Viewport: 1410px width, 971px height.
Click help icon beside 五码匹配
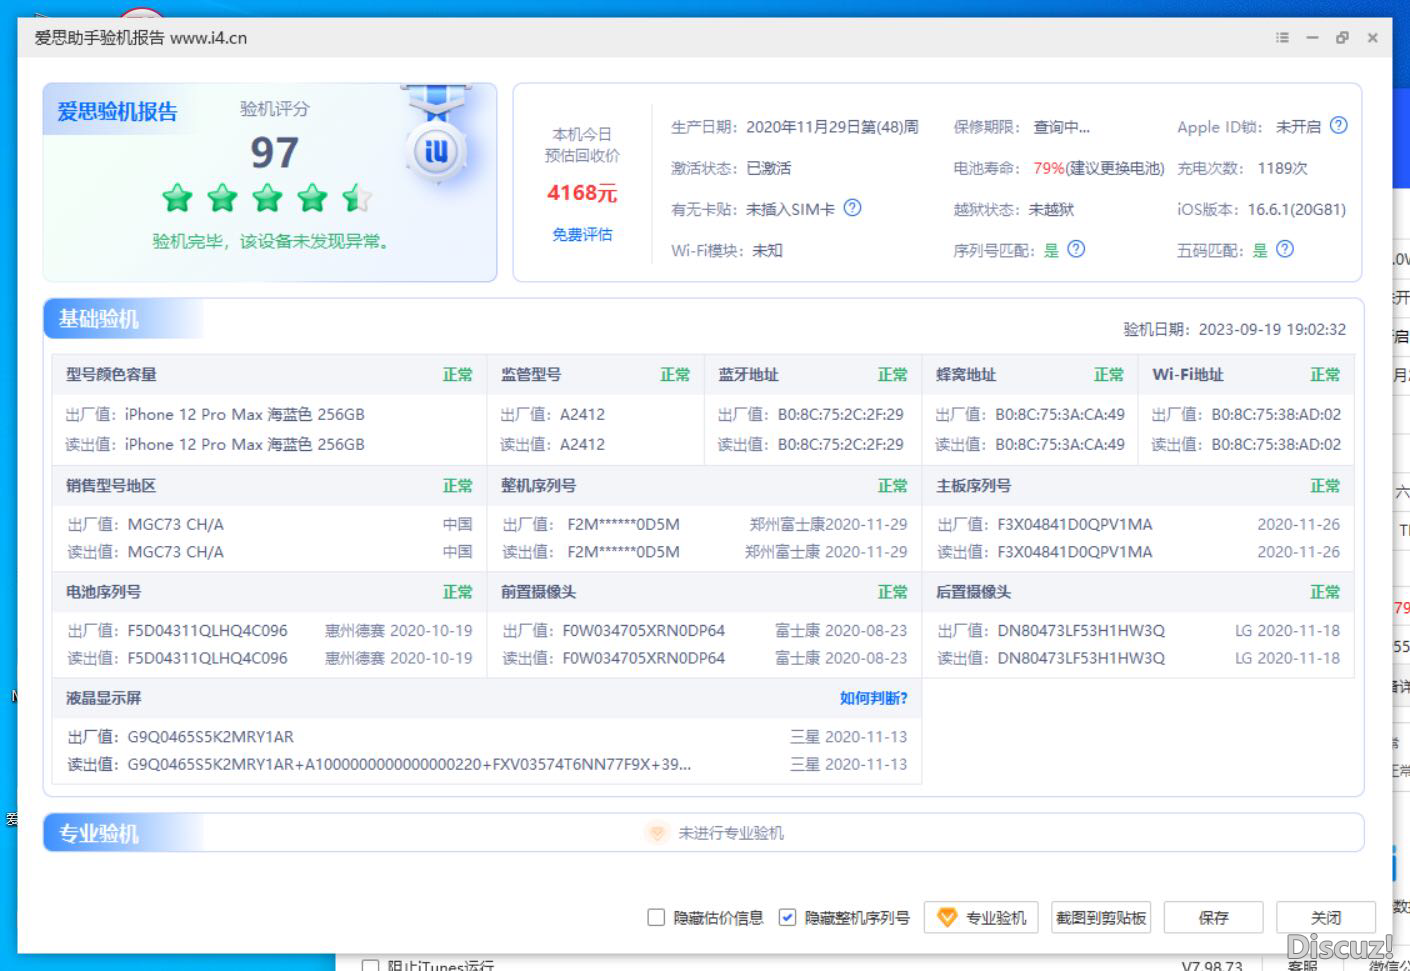click(x=1285, y=249)
